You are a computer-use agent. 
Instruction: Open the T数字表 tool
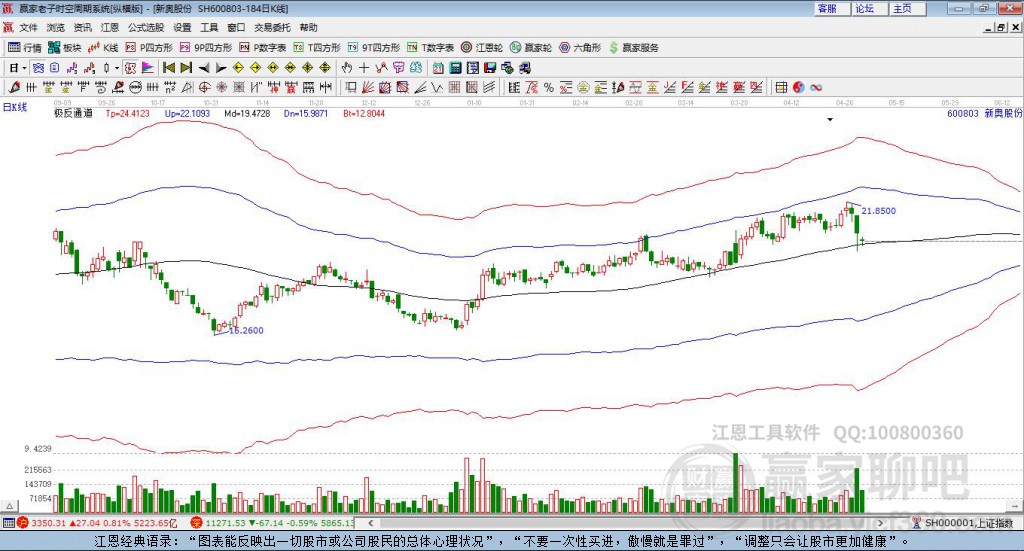(430, 48)
